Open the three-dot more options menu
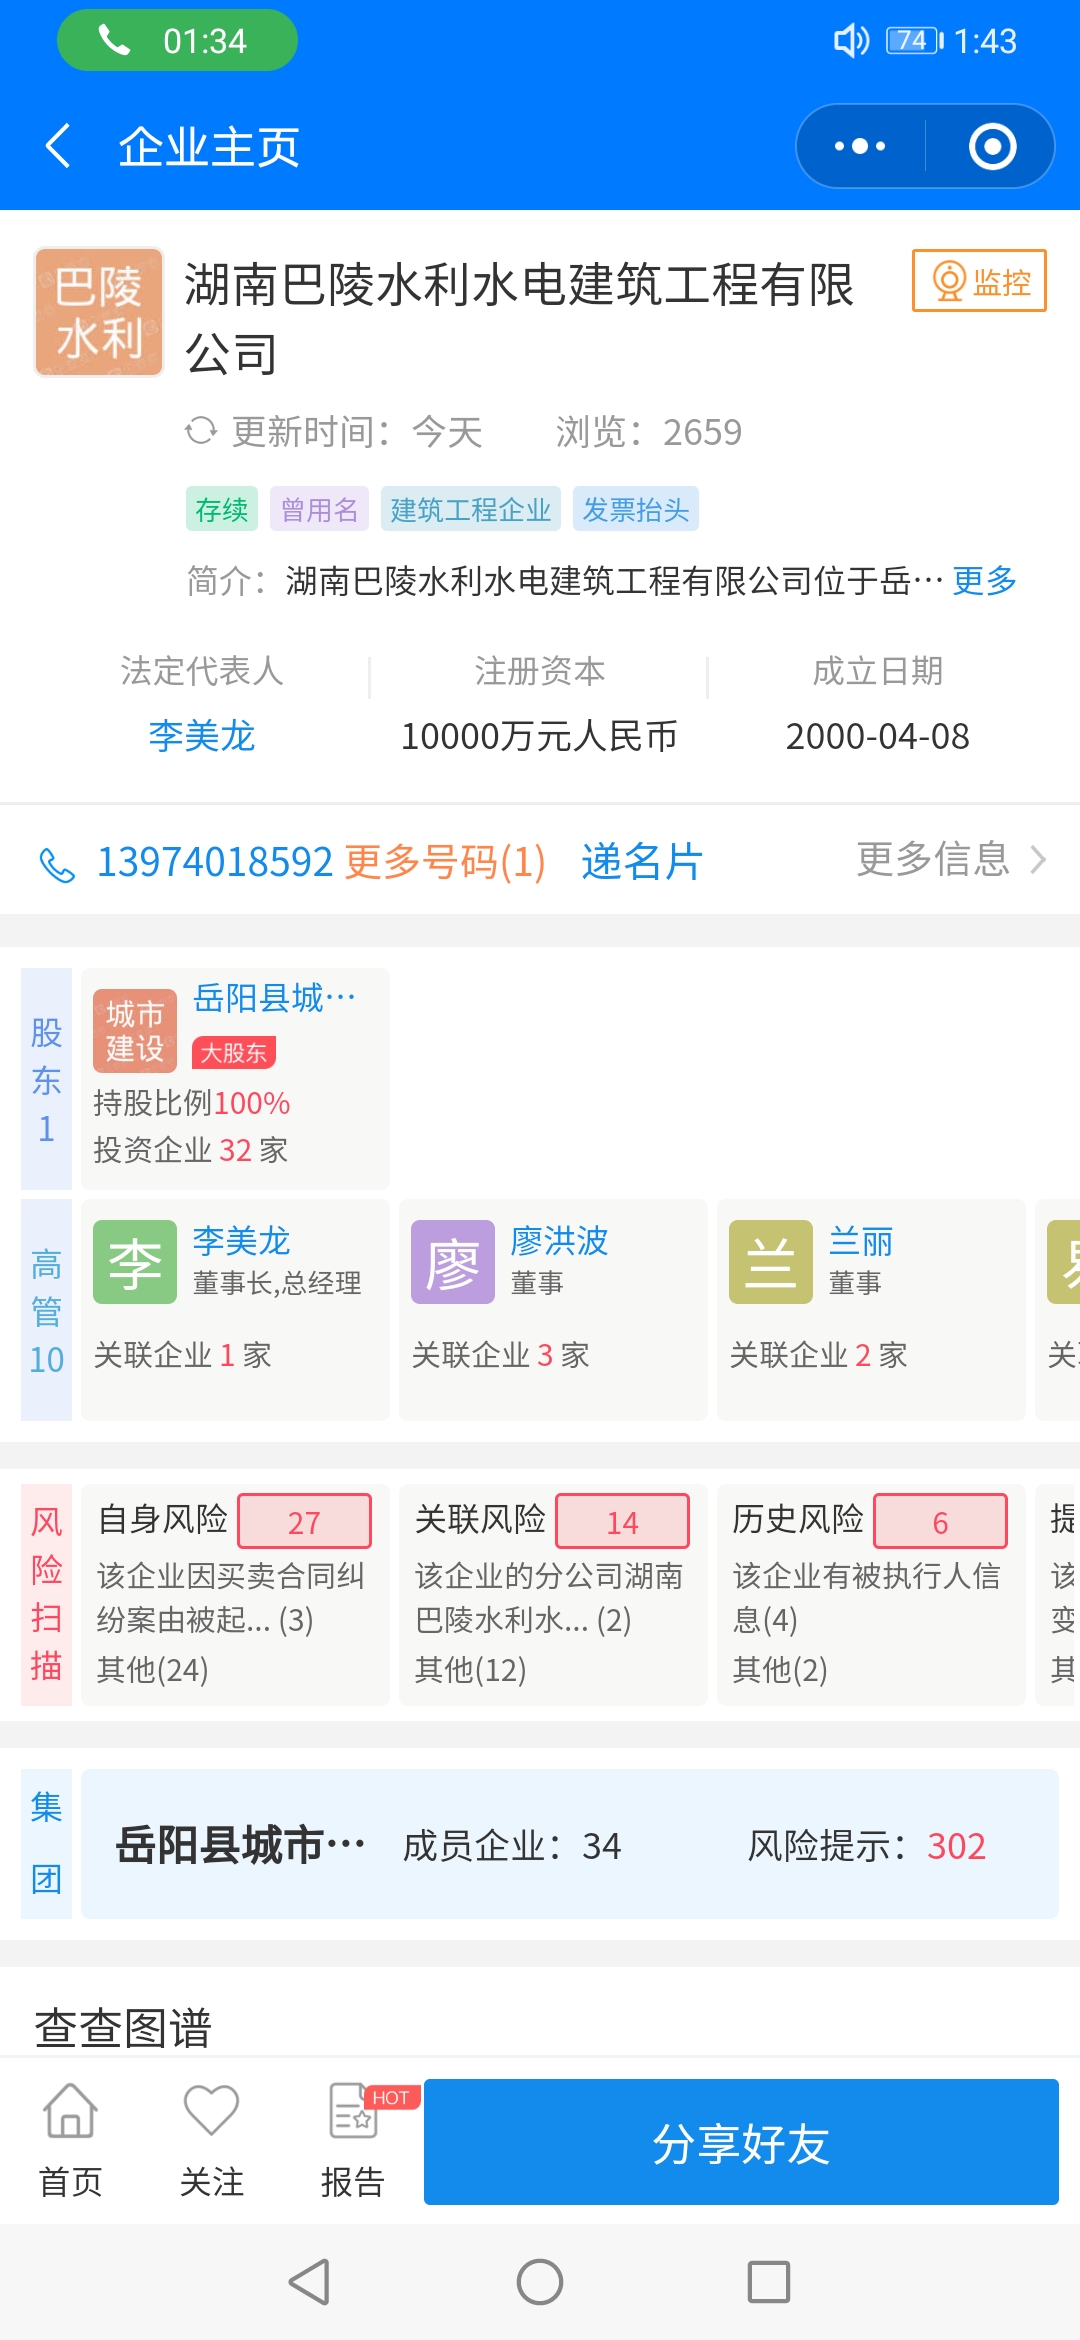The width and height of the screenshot is (1080, 2340). 860,146
